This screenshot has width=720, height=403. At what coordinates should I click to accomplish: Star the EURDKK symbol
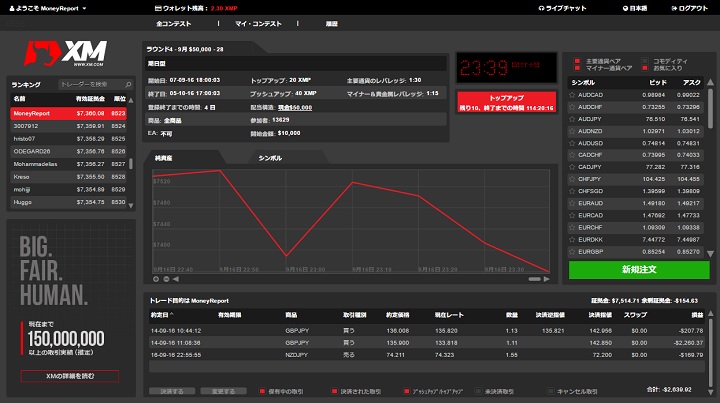click(x=572, y=240)
